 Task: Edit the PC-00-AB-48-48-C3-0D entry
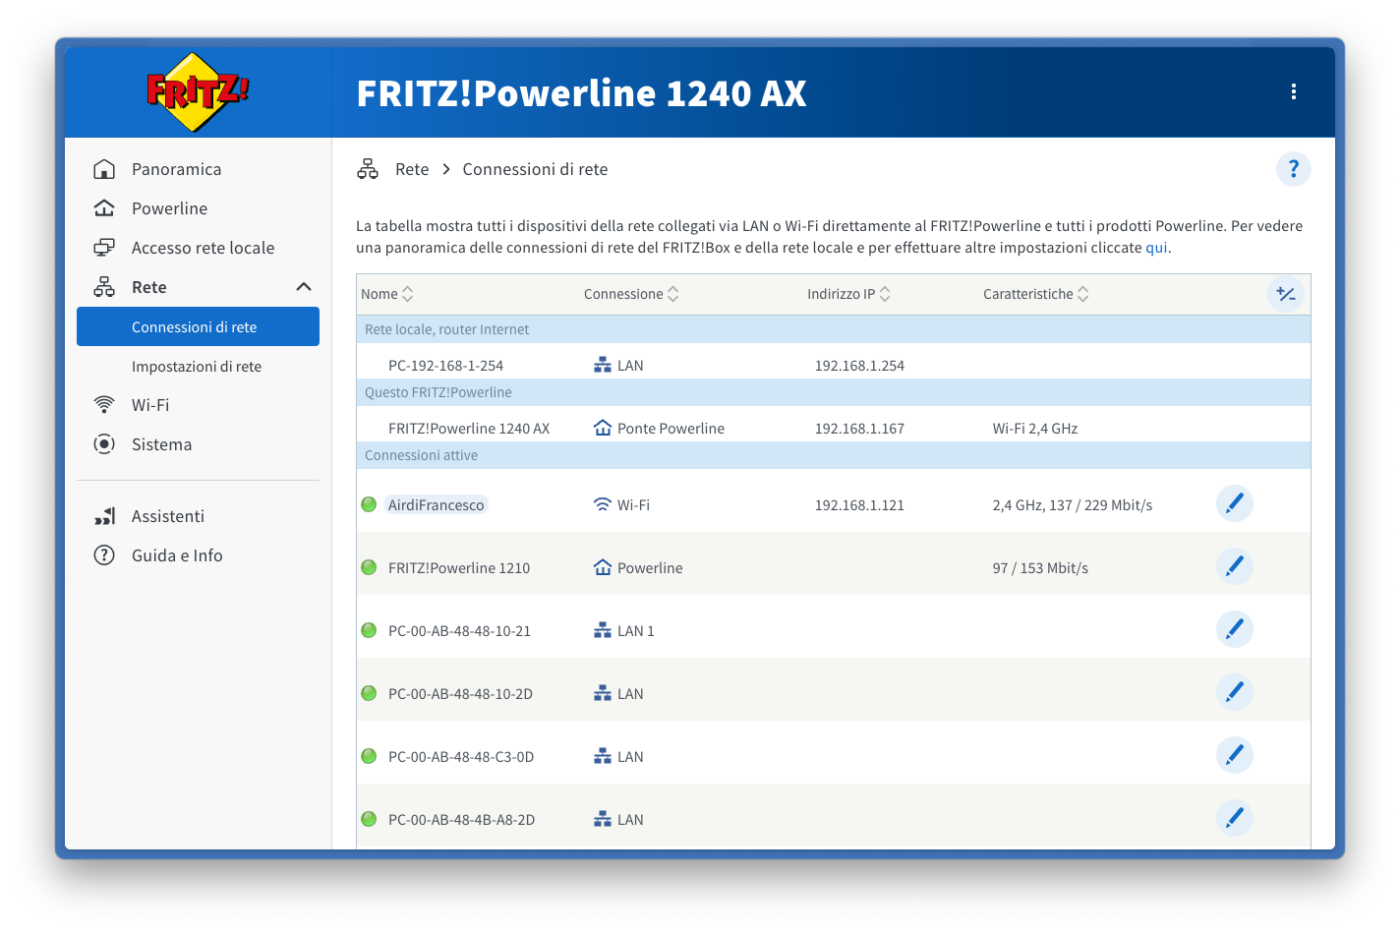pos(1234,755)
